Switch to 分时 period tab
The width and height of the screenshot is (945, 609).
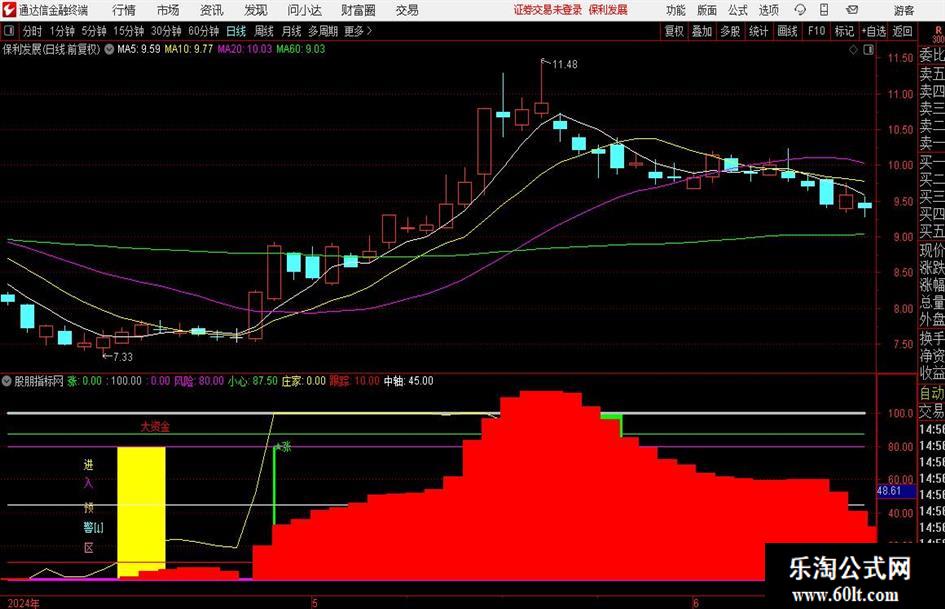32,31
